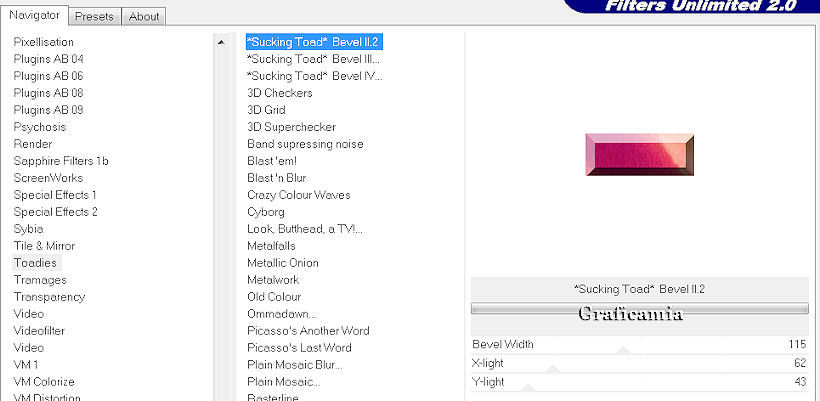The height and width of the screenshot is (401, 820).
Task: Select the Transparency category
Action: pyautogui.click(x=49, y=296)
